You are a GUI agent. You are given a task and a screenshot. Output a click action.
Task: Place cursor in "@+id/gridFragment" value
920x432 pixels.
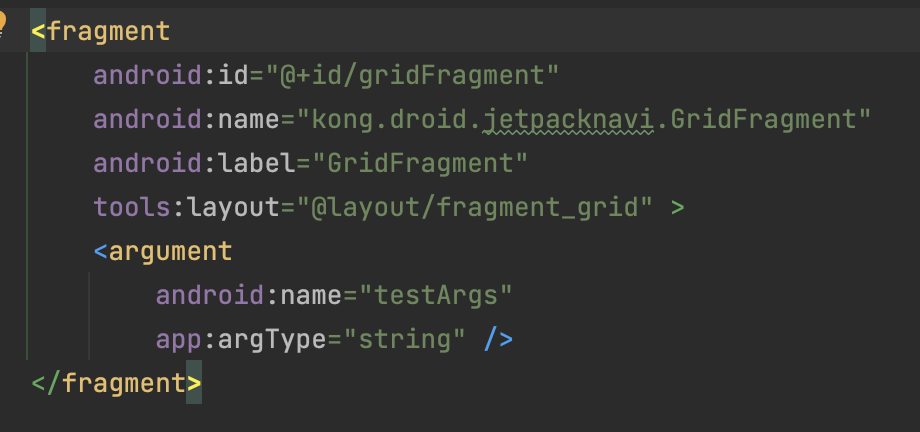[412, 75]
